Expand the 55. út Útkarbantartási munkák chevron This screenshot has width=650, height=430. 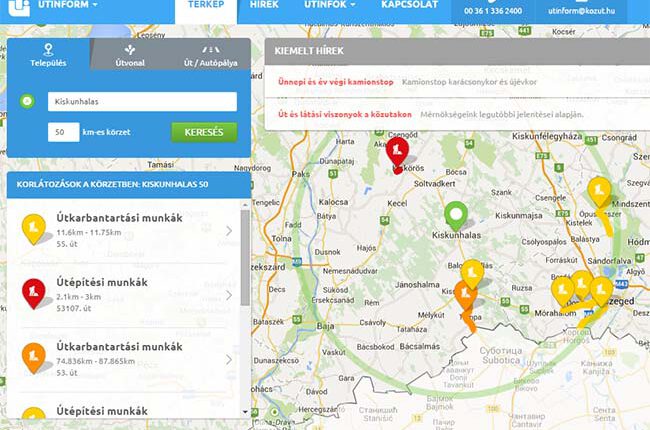(229, 231)
